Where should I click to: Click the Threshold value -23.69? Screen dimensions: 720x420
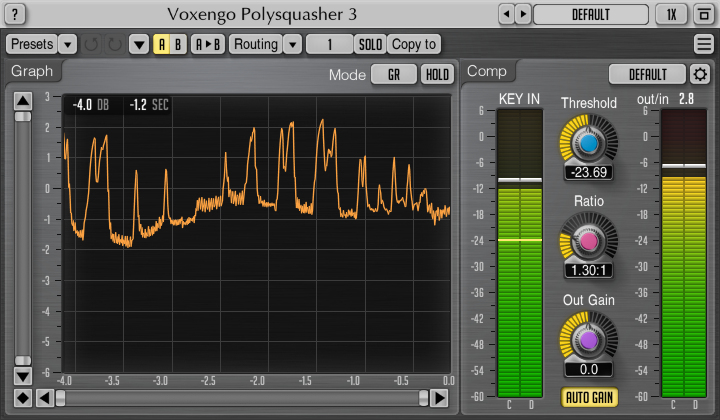589,173
